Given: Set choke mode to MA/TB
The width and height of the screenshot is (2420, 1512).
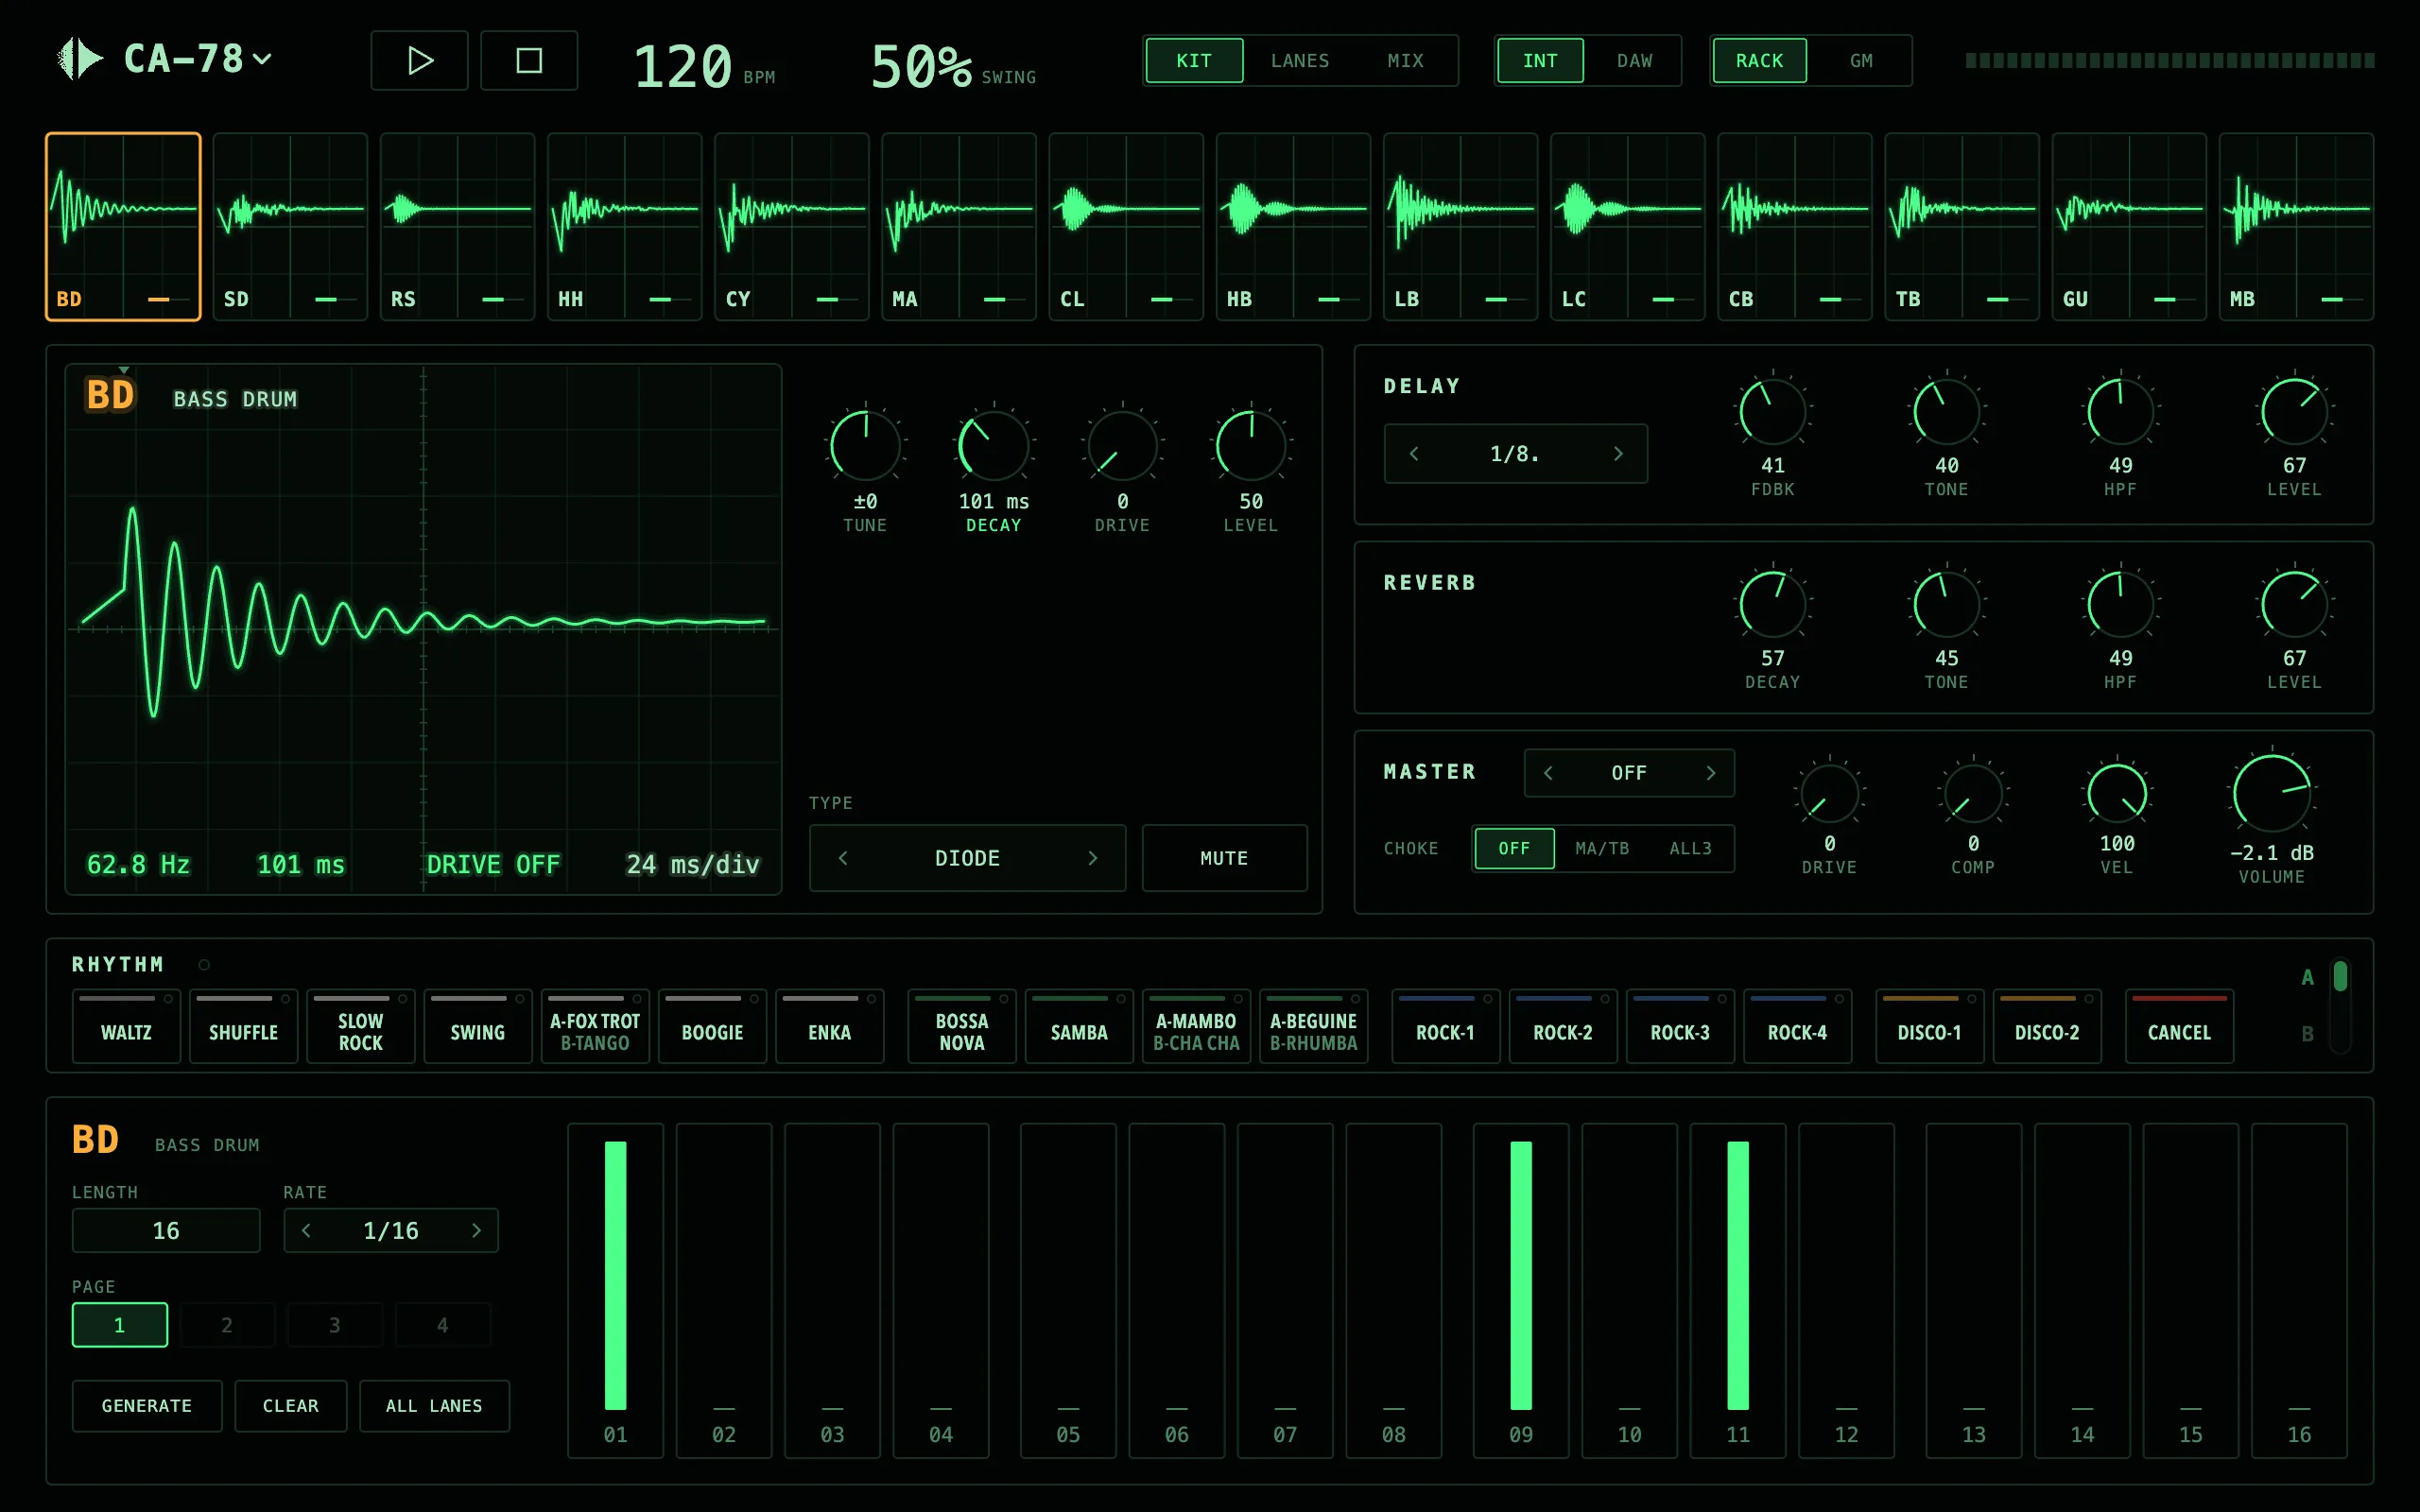Looking at the screenshot, I should tap(1602, 848).
